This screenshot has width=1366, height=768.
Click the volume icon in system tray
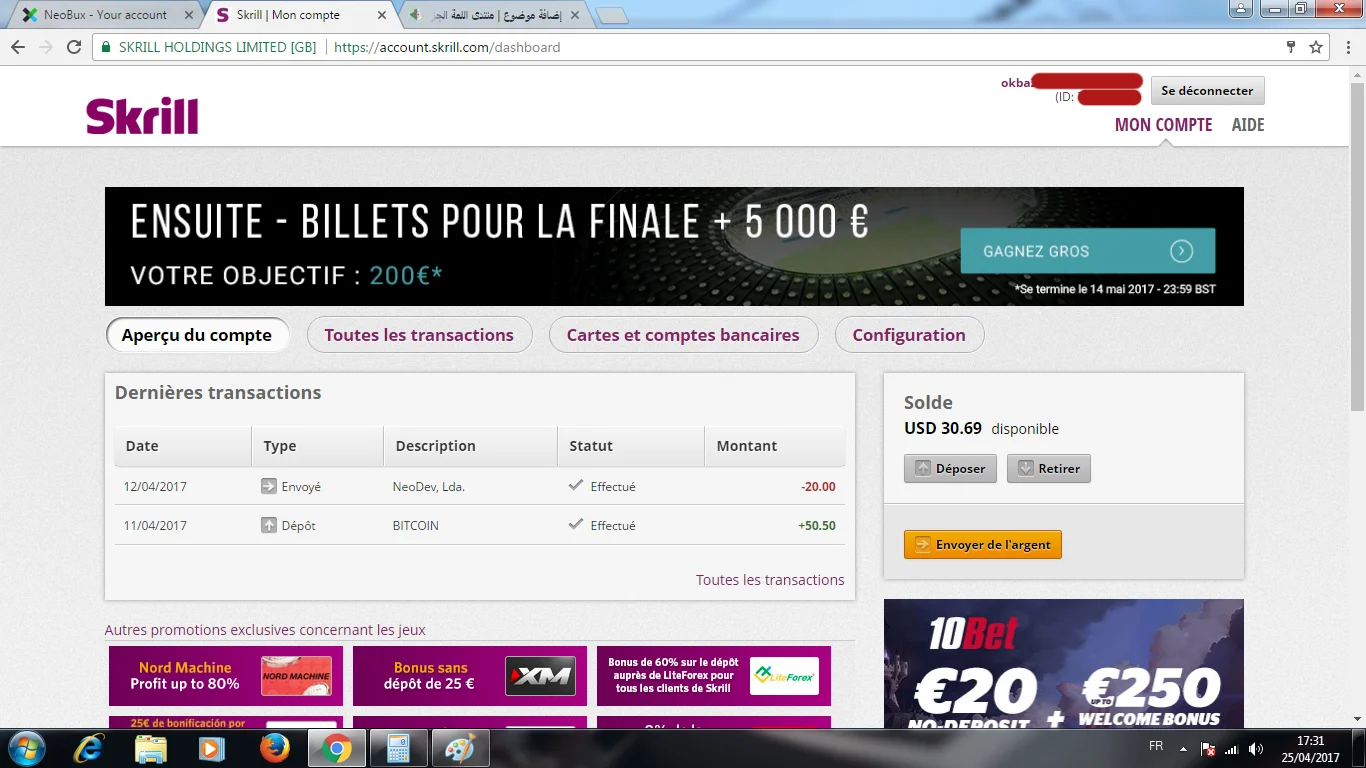pos(1255,749)
